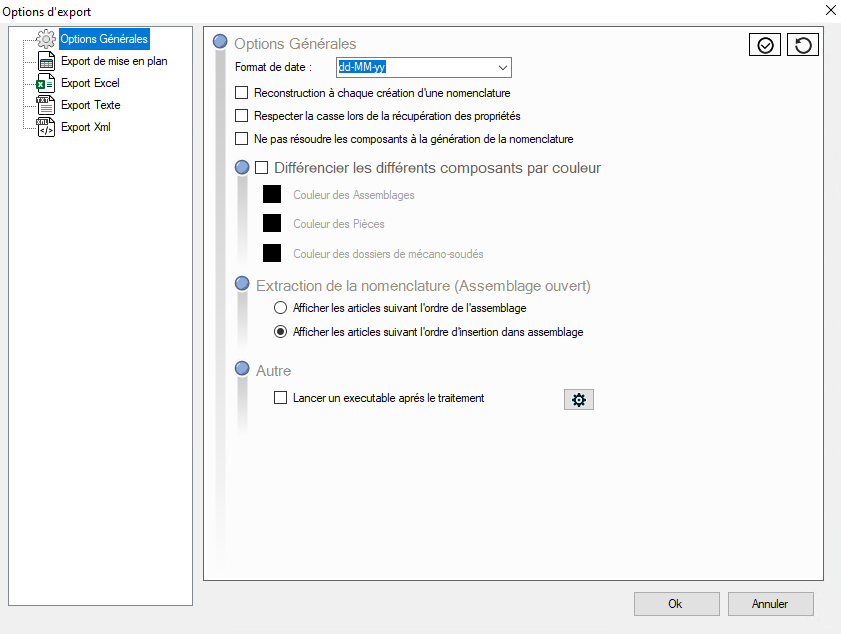Screen dimensions: 841x634
Task: Collapse Extraction de la nomenclature section
Action: pos(242,285)
